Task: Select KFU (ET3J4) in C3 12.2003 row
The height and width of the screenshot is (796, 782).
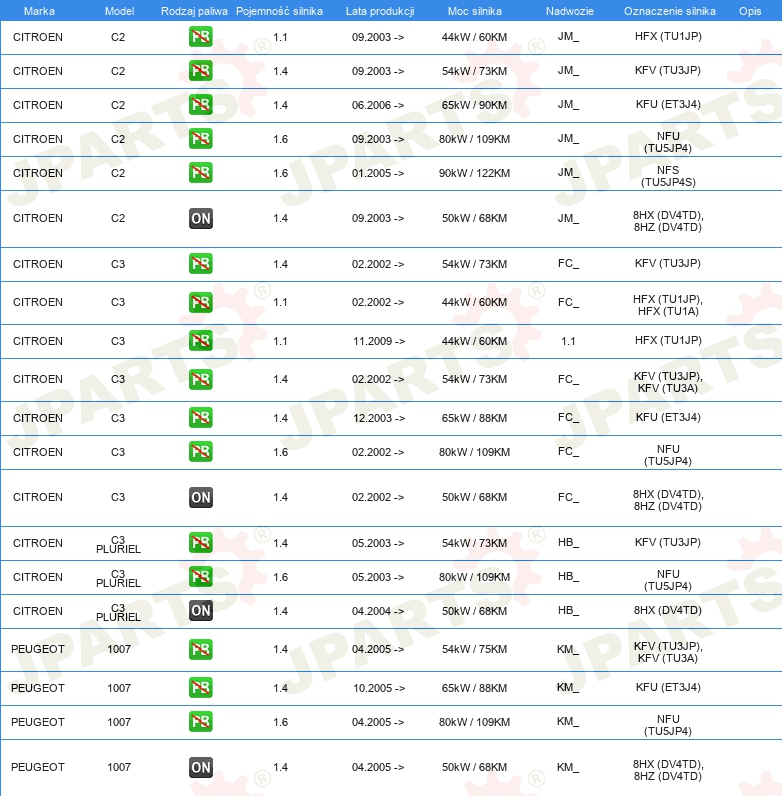Action: [668, 417]
